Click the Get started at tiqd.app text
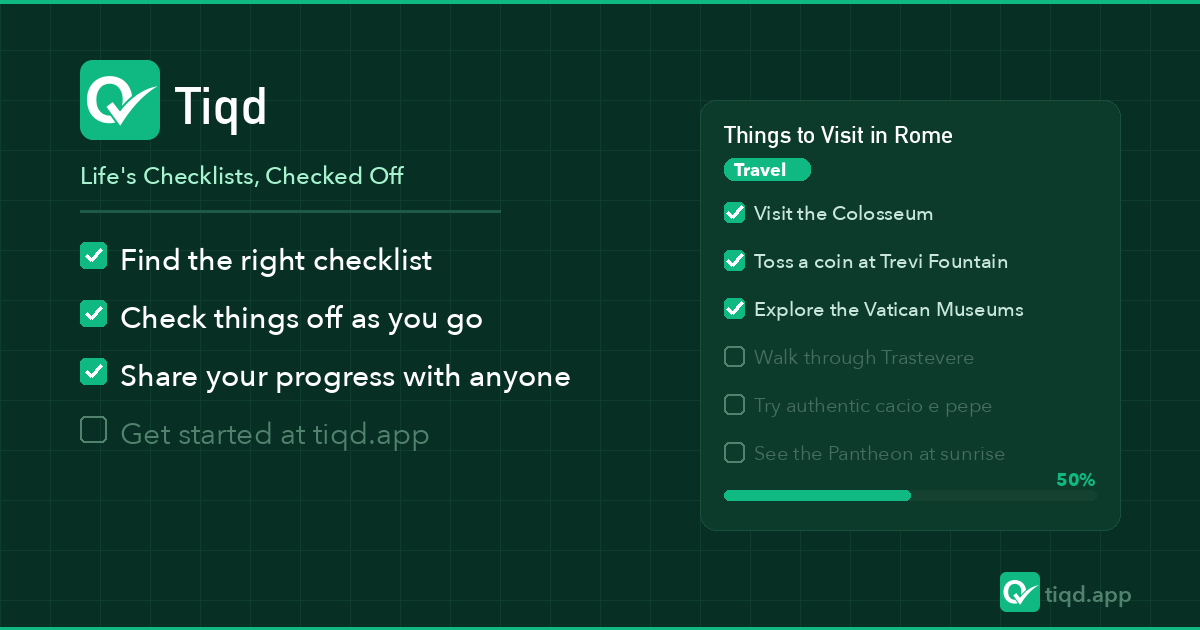The height and width of the screenshot is (630, 1200). tap(274, 434)
